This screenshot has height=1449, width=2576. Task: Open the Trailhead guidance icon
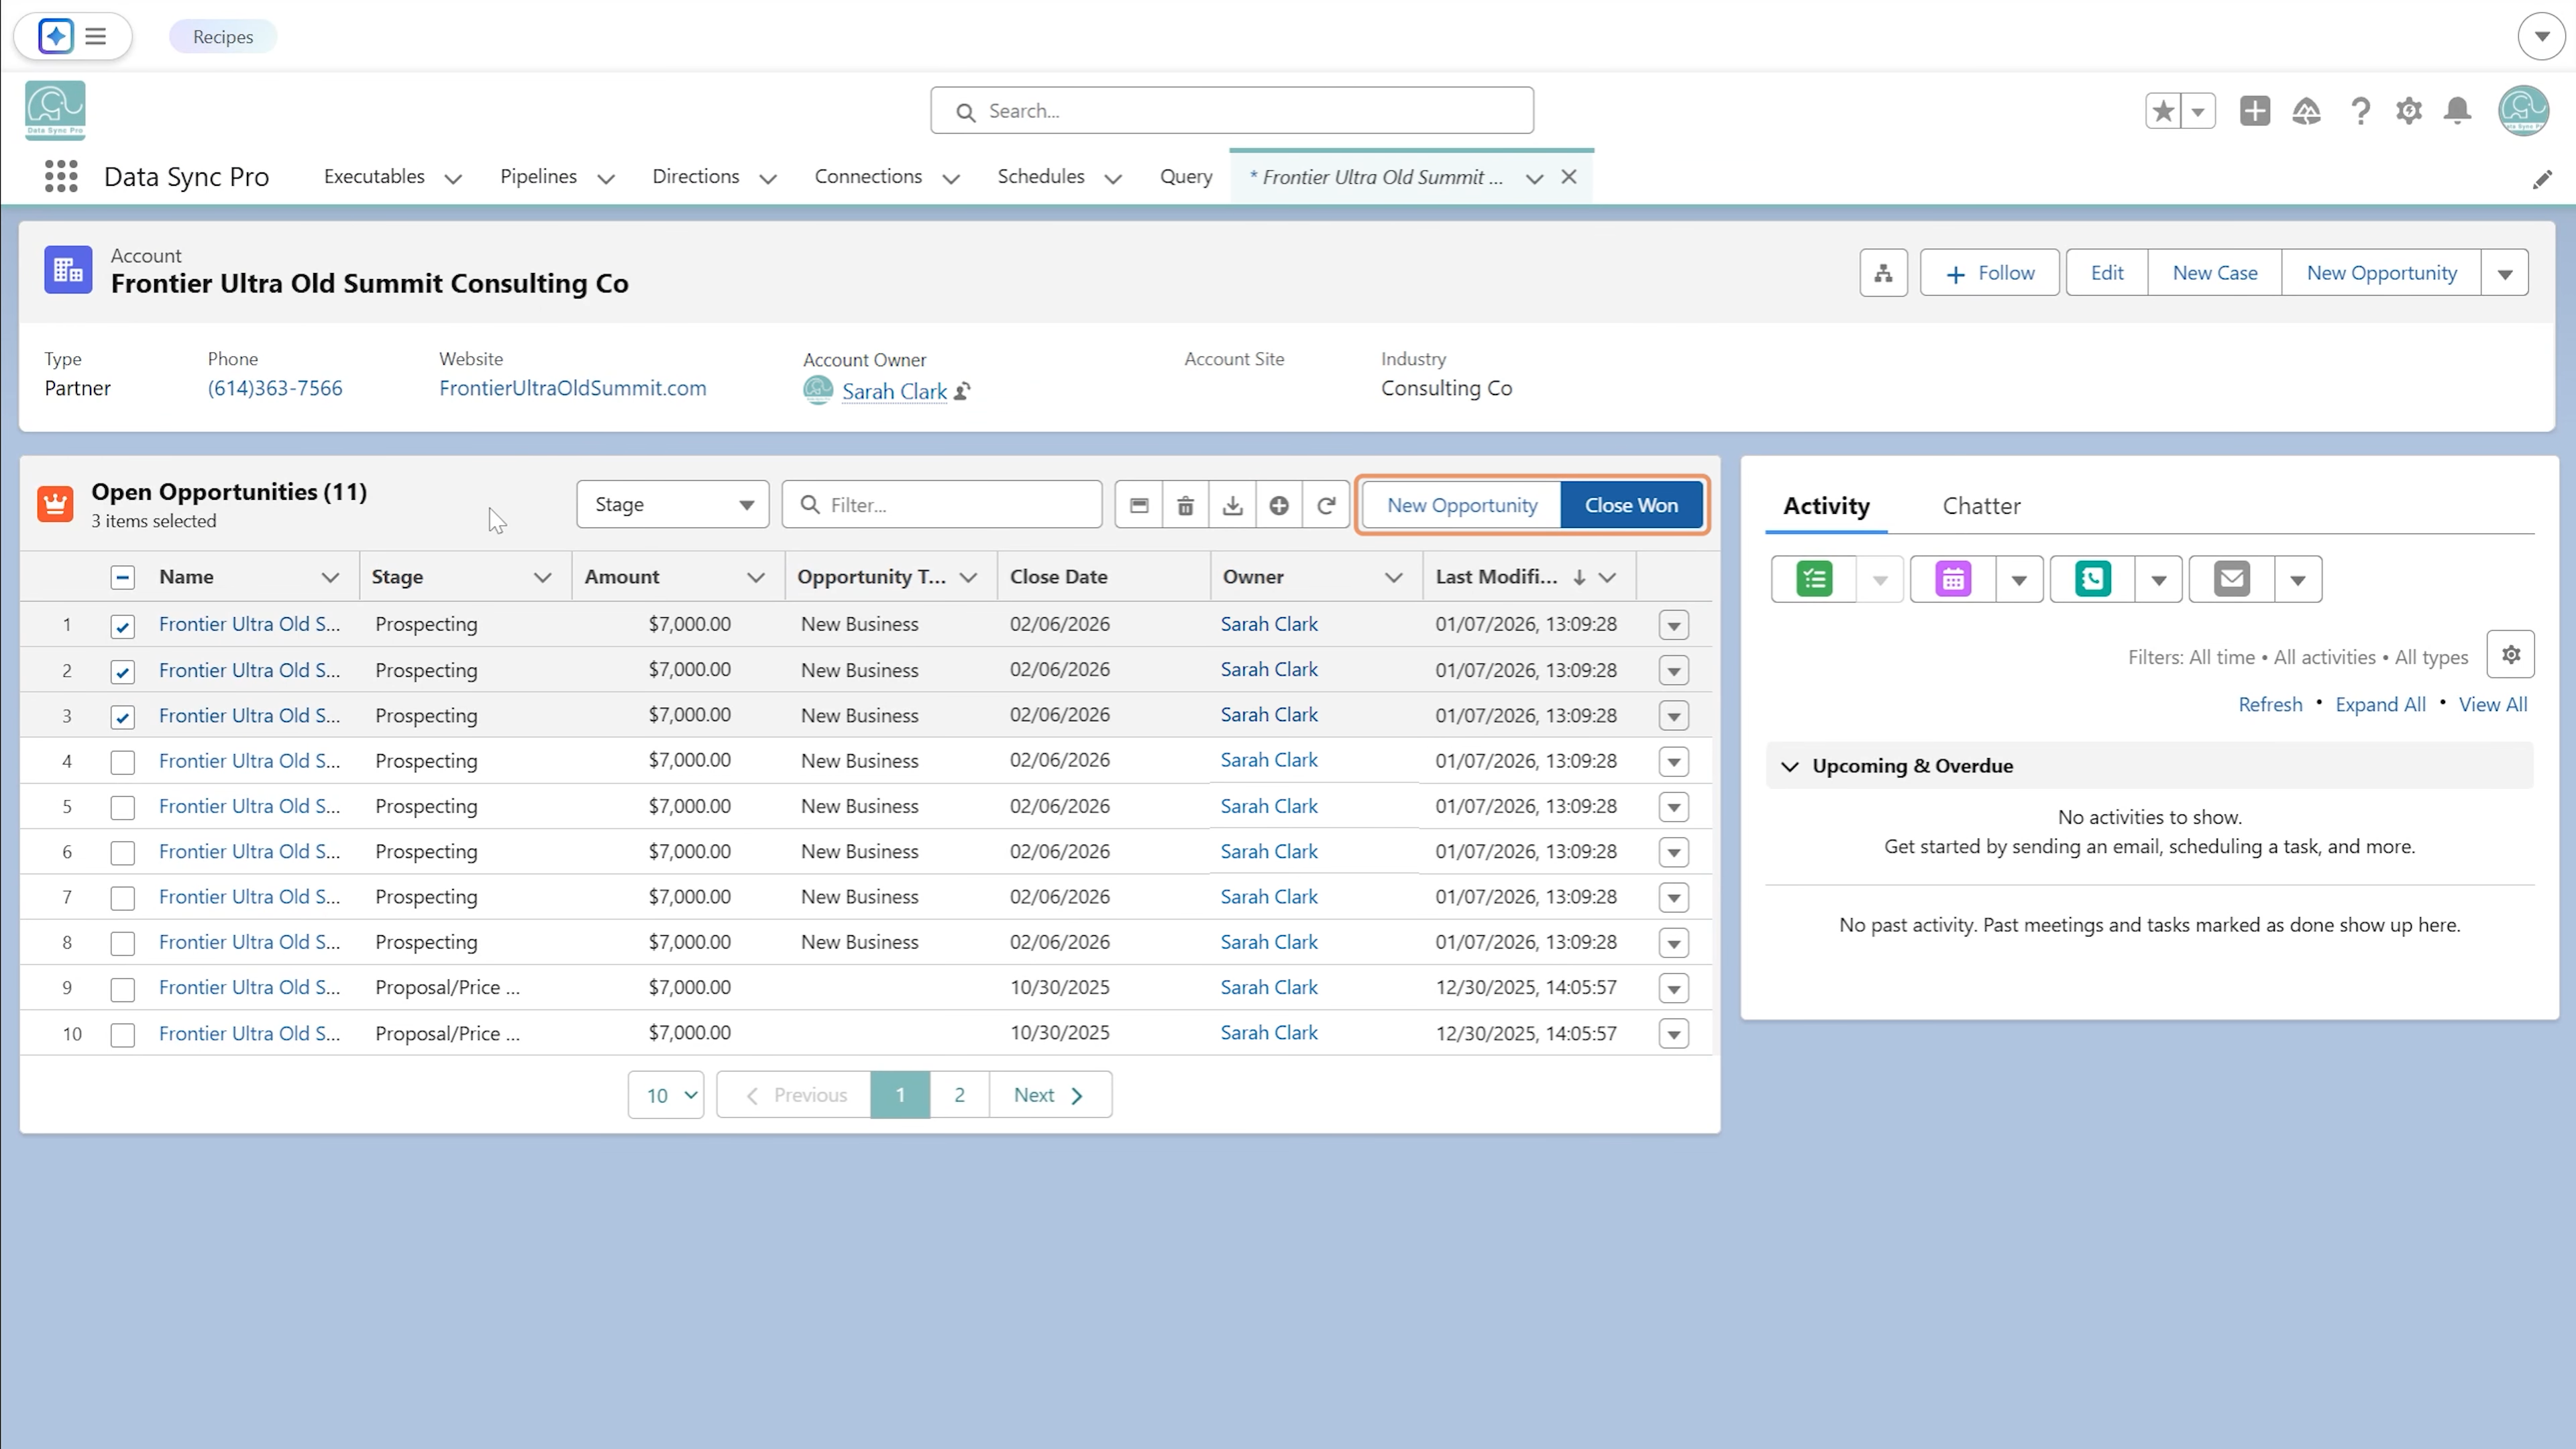[x=2306, y=111]
